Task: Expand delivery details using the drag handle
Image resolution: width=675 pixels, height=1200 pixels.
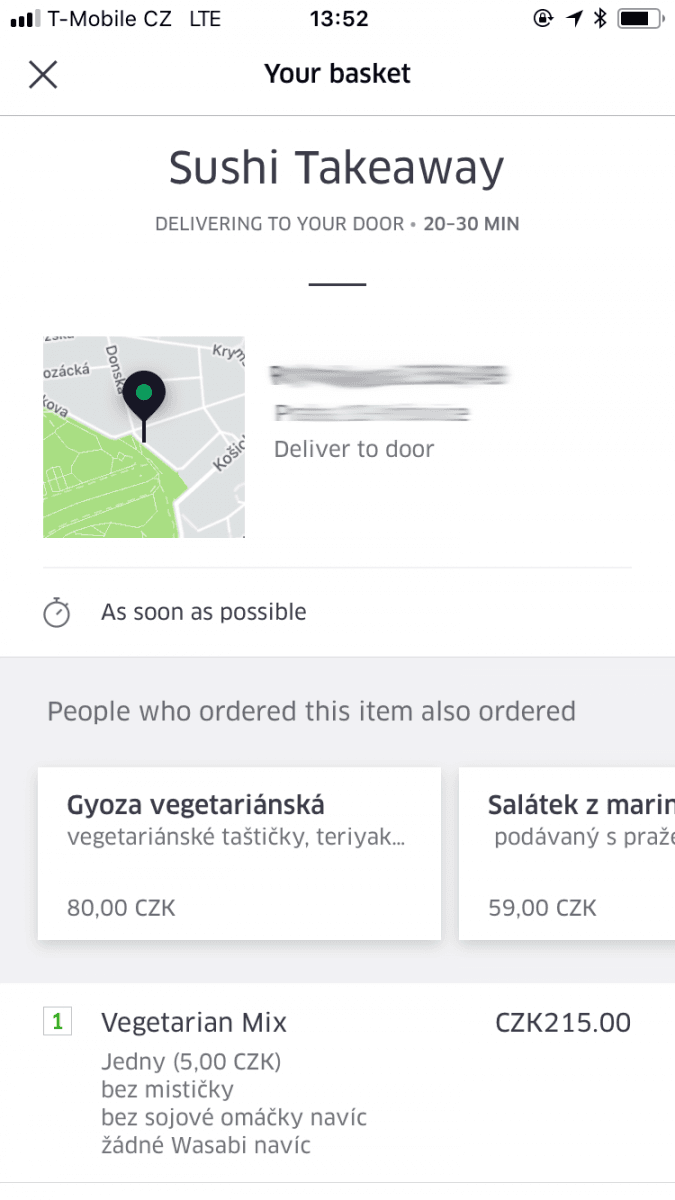Action: pyautogui.click(x=337, y=283)
